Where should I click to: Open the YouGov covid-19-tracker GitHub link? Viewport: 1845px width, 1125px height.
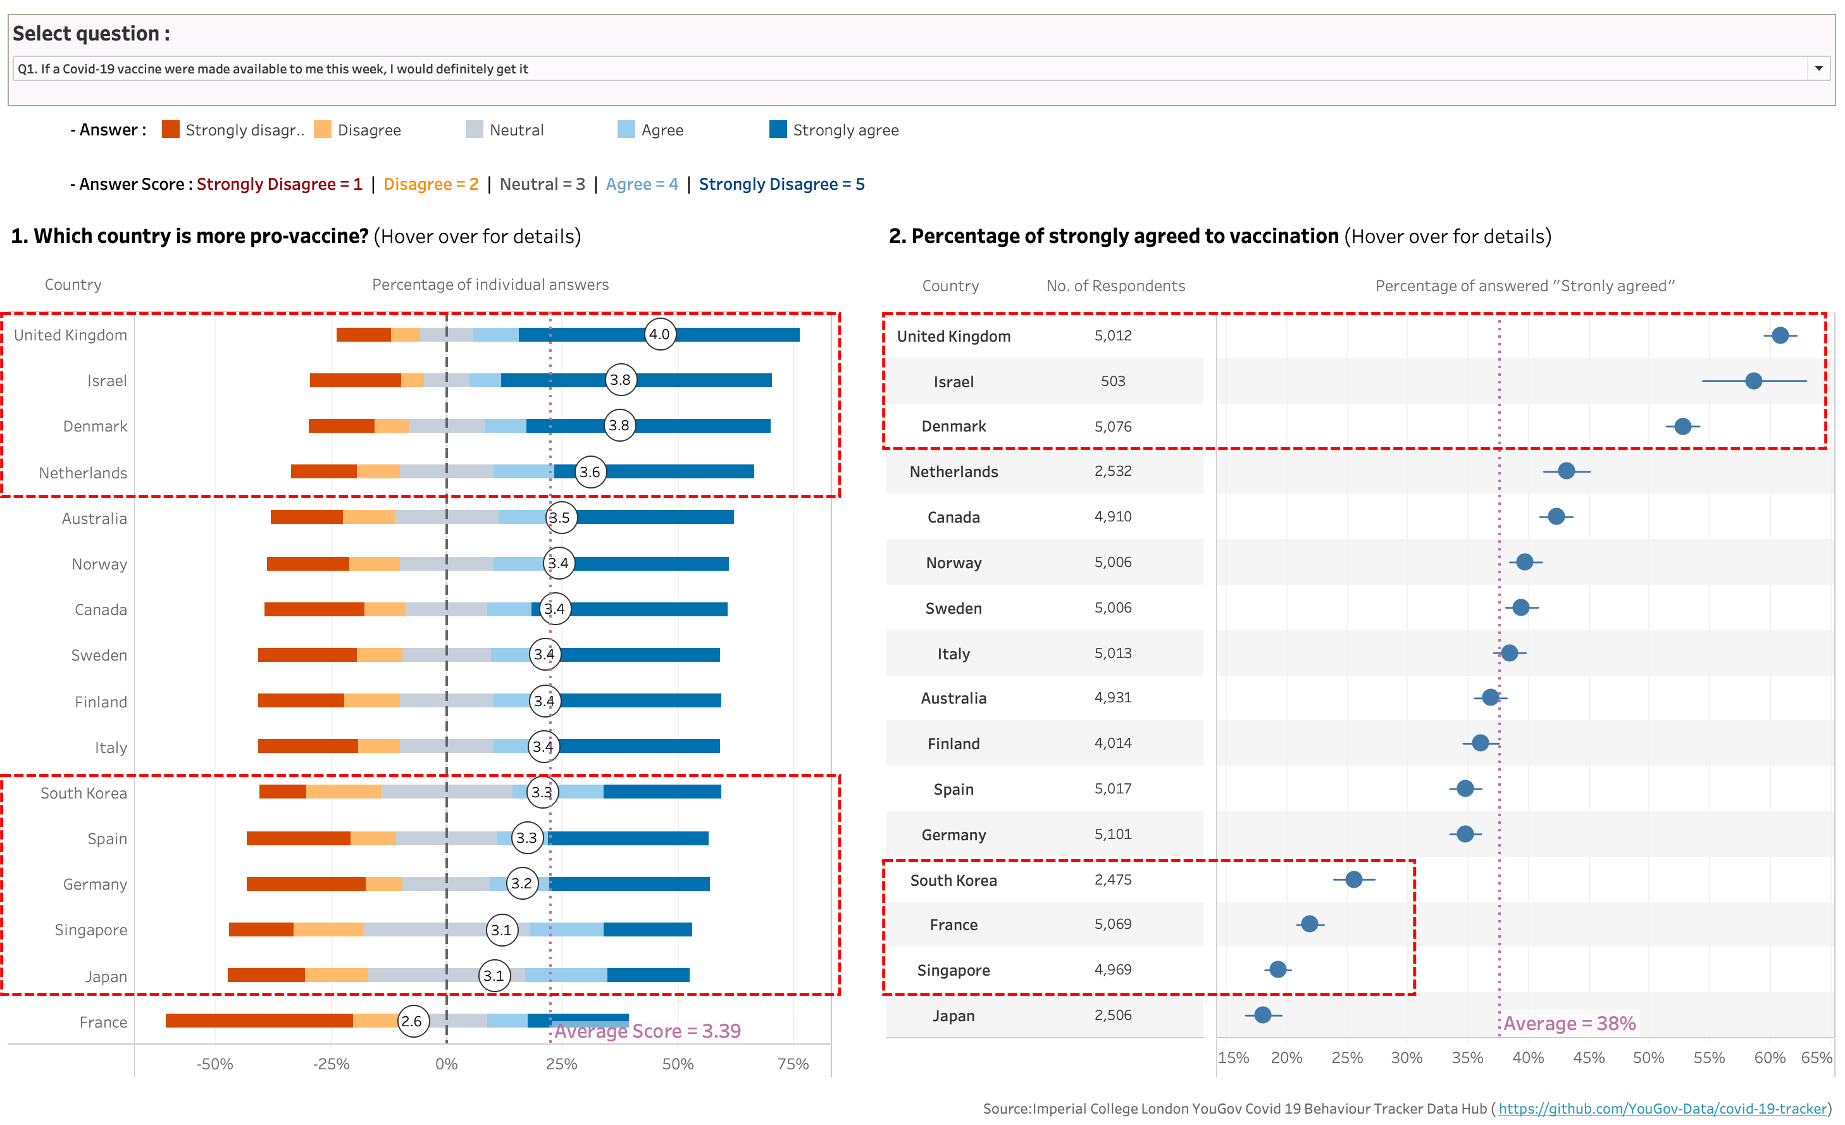tap(1663, 1108)
